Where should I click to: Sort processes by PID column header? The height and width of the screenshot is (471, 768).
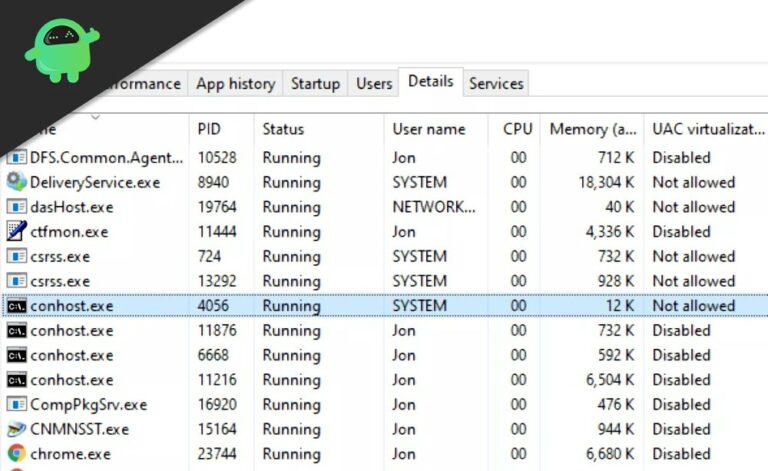tap(209, 129)
